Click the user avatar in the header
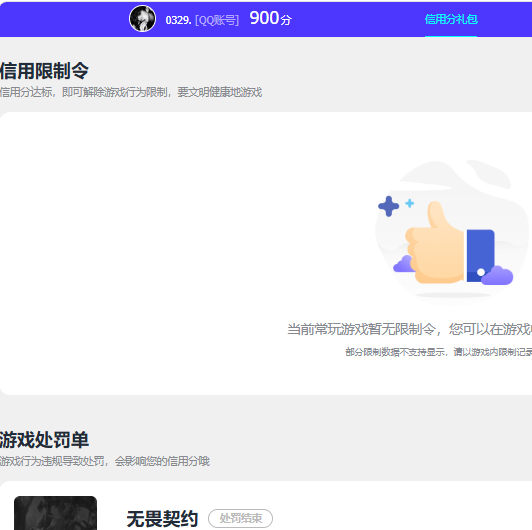The width and height of the screenshot is (532, 530). click(x=142, y=19)
